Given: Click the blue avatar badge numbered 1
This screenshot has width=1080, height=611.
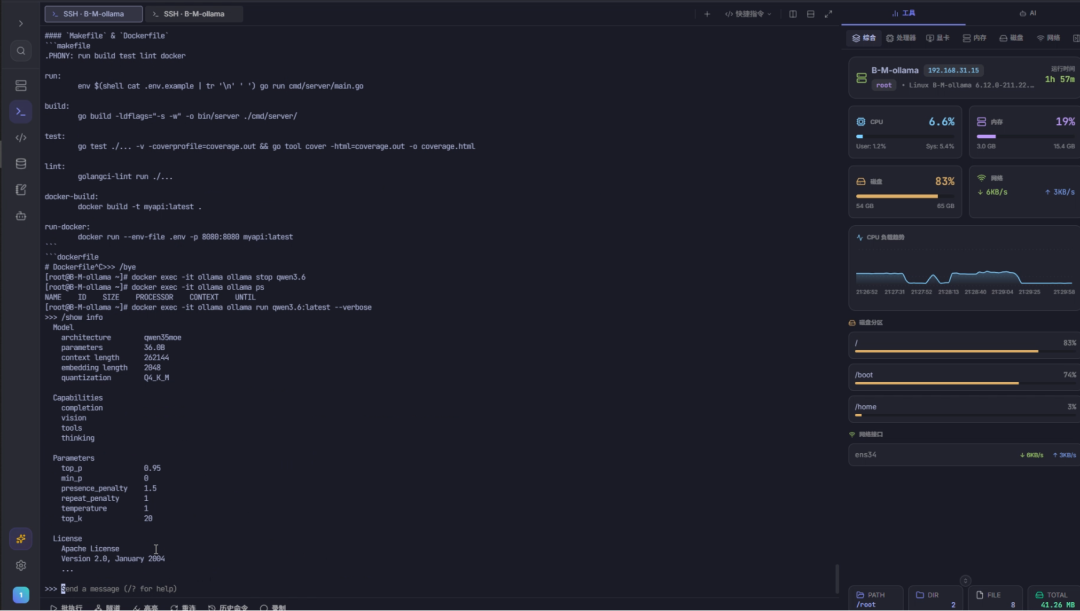Looking at the screenshot, I should [21, 594].
